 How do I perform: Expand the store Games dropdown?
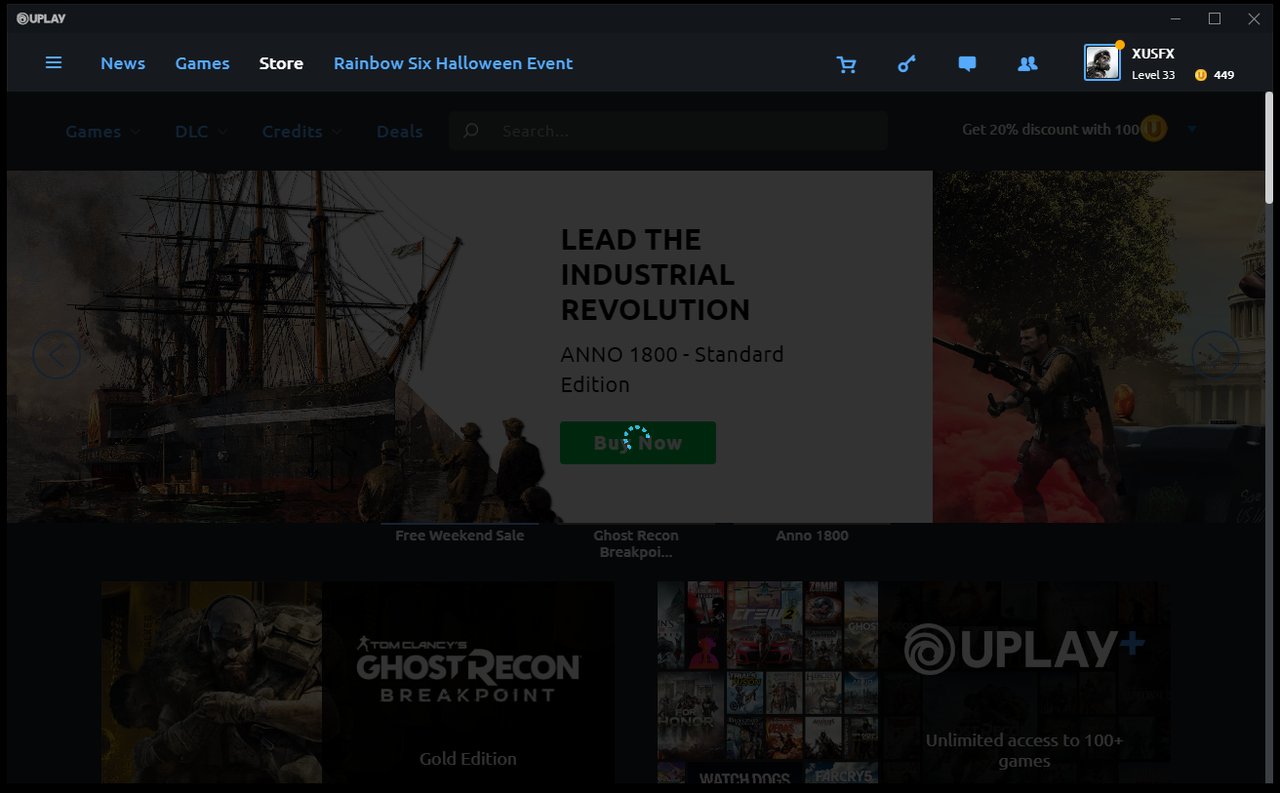[103, 131]
